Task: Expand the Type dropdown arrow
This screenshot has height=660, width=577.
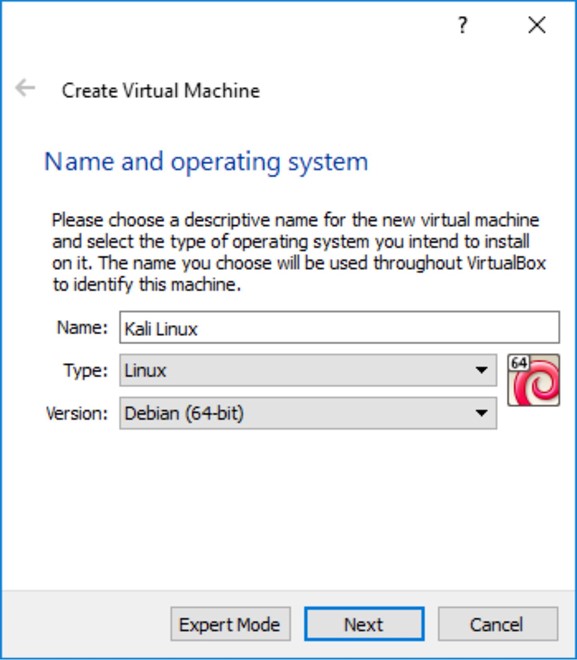Action: click(x=481, y=370)
